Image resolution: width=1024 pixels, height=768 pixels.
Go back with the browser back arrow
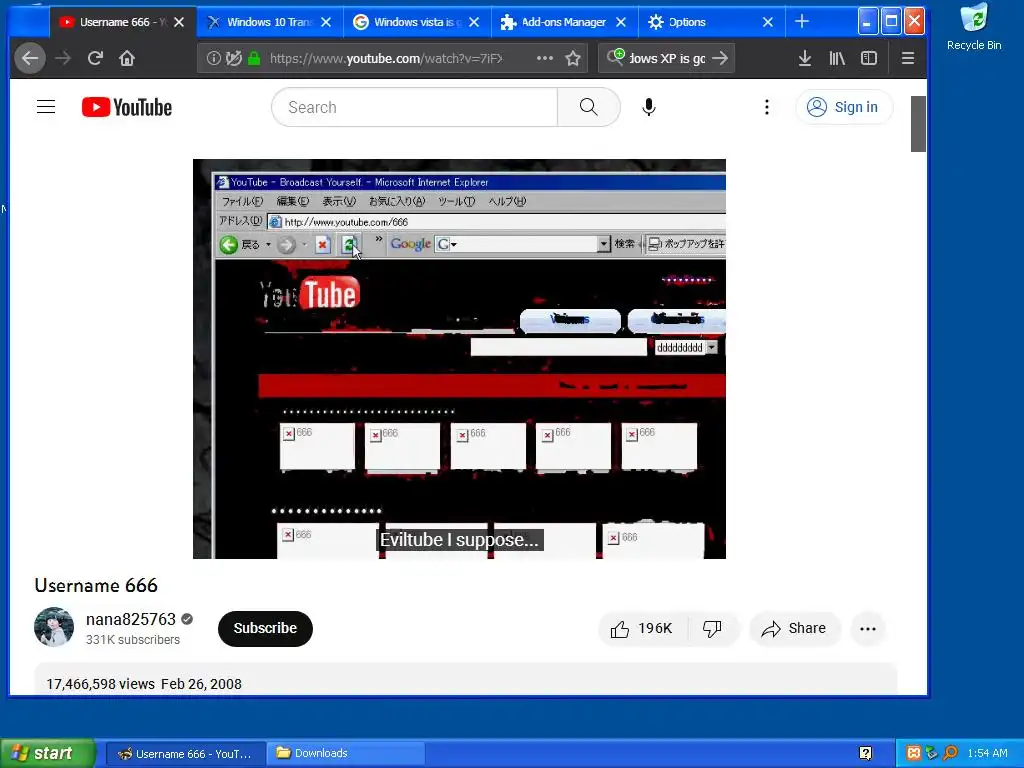click(30, 59)
